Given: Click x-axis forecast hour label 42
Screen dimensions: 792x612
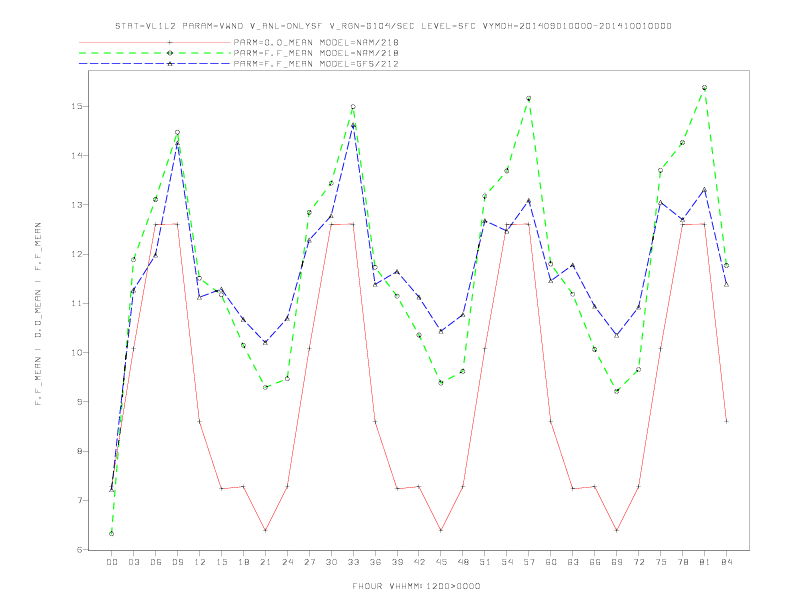Looking at the screenshot, I should click(419, 562).
